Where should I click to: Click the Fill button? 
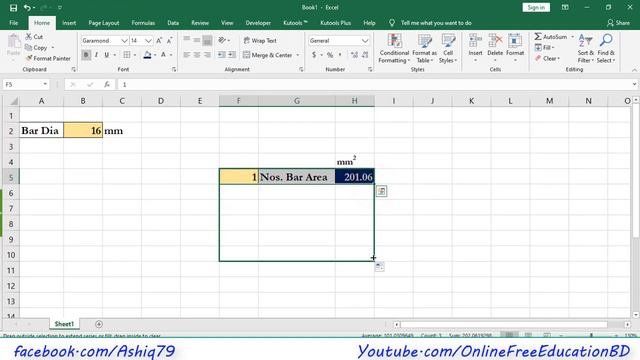544,47
